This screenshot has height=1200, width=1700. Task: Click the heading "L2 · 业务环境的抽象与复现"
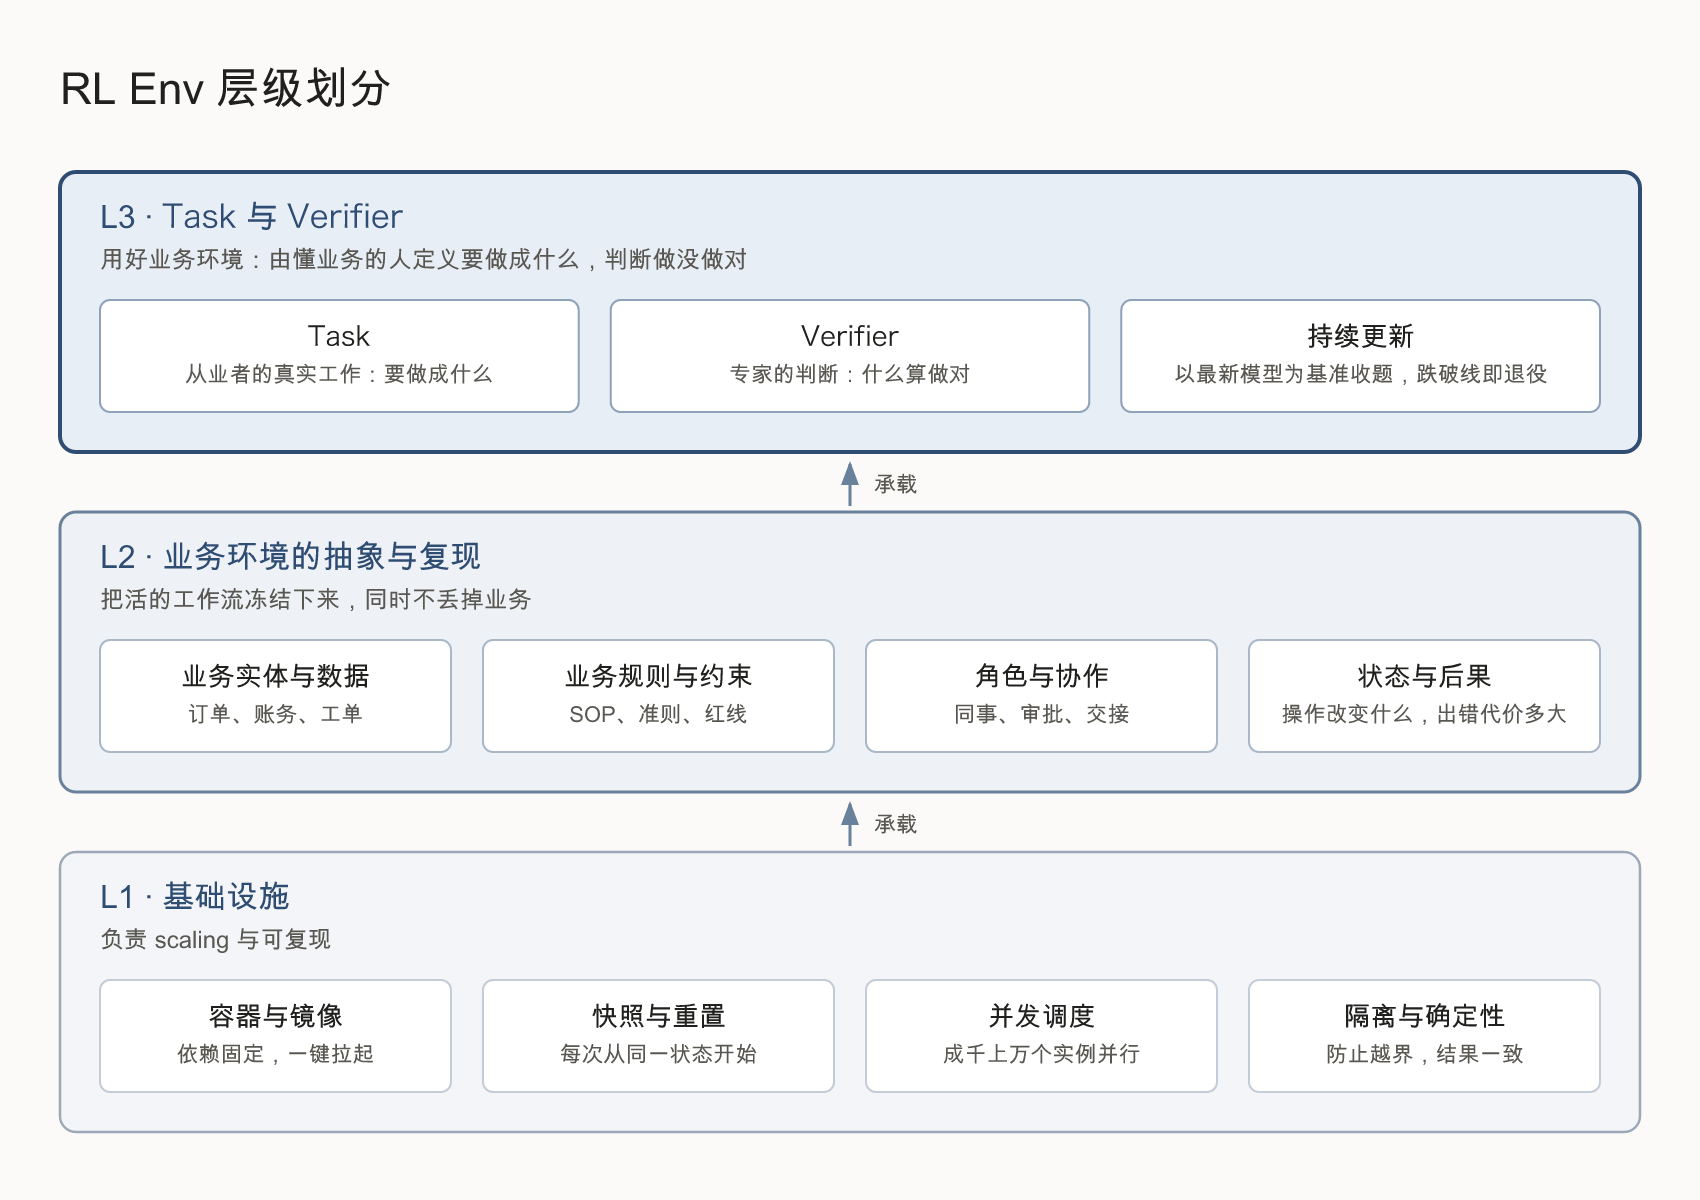[x=290, y=556]
